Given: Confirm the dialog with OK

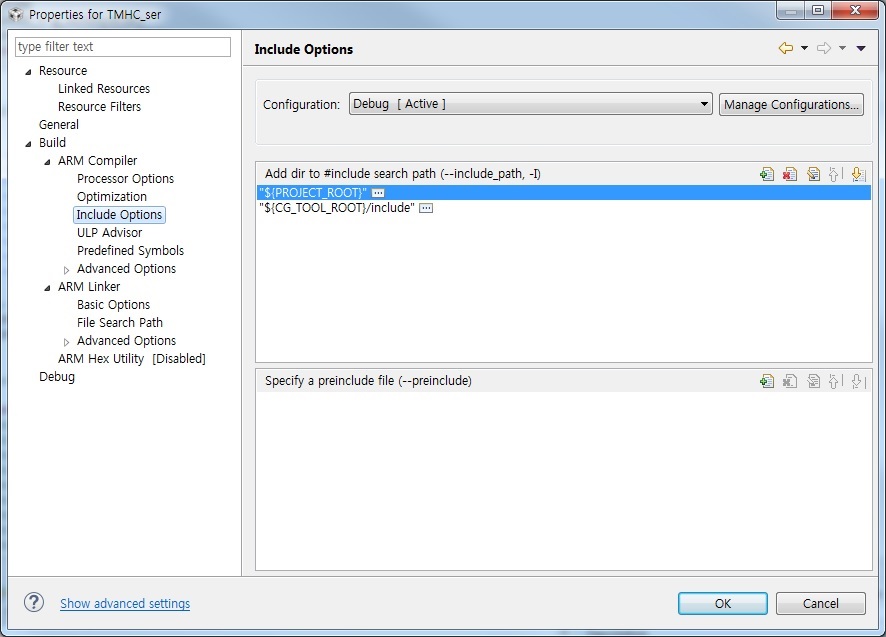Looking at the screenshot, I should point(723,604).
